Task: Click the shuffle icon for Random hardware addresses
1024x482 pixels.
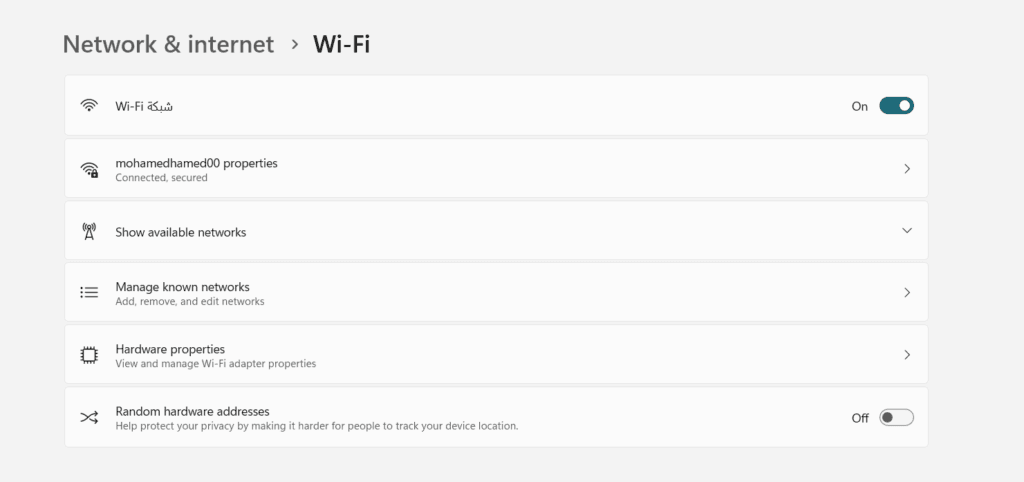Action: click(x=89, y=418)
